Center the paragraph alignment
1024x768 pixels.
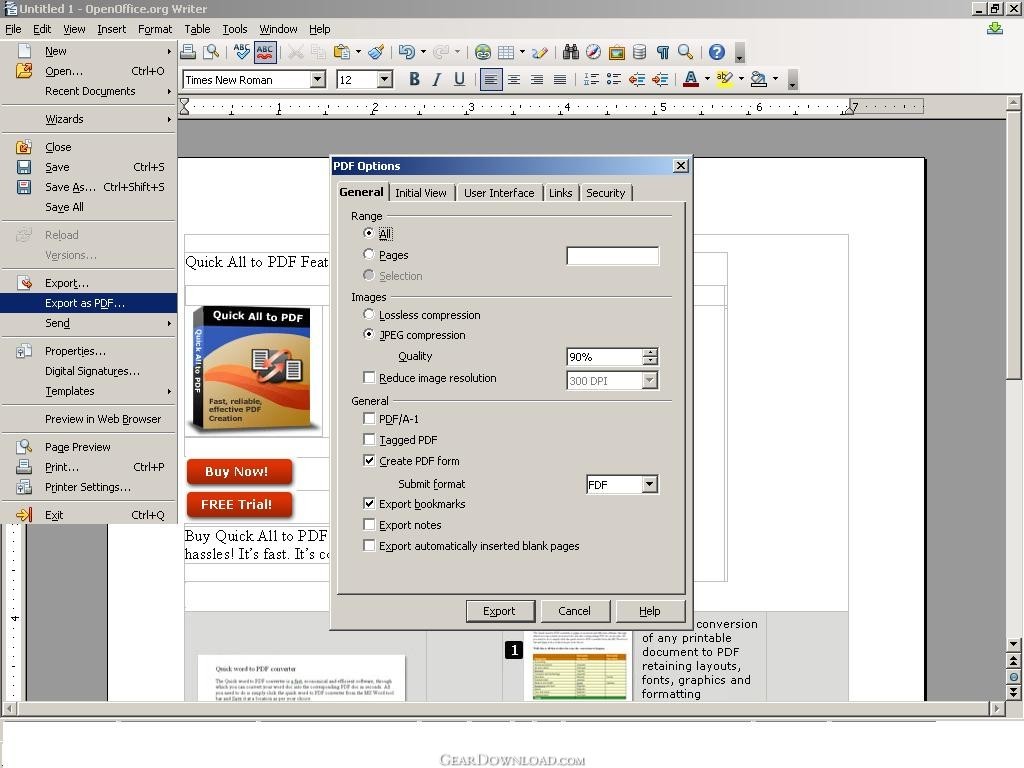514,79
